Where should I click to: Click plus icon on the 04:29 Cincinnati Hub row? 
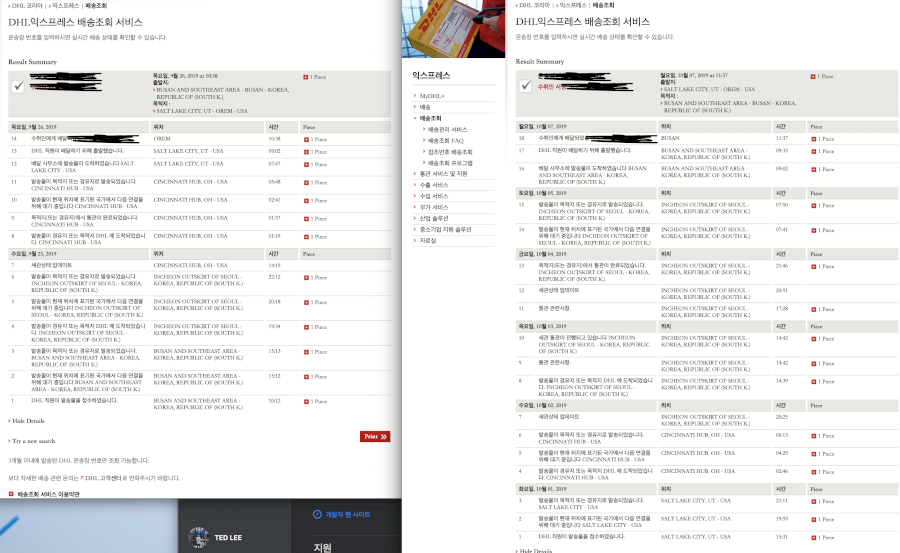click(x=813, y=454)
